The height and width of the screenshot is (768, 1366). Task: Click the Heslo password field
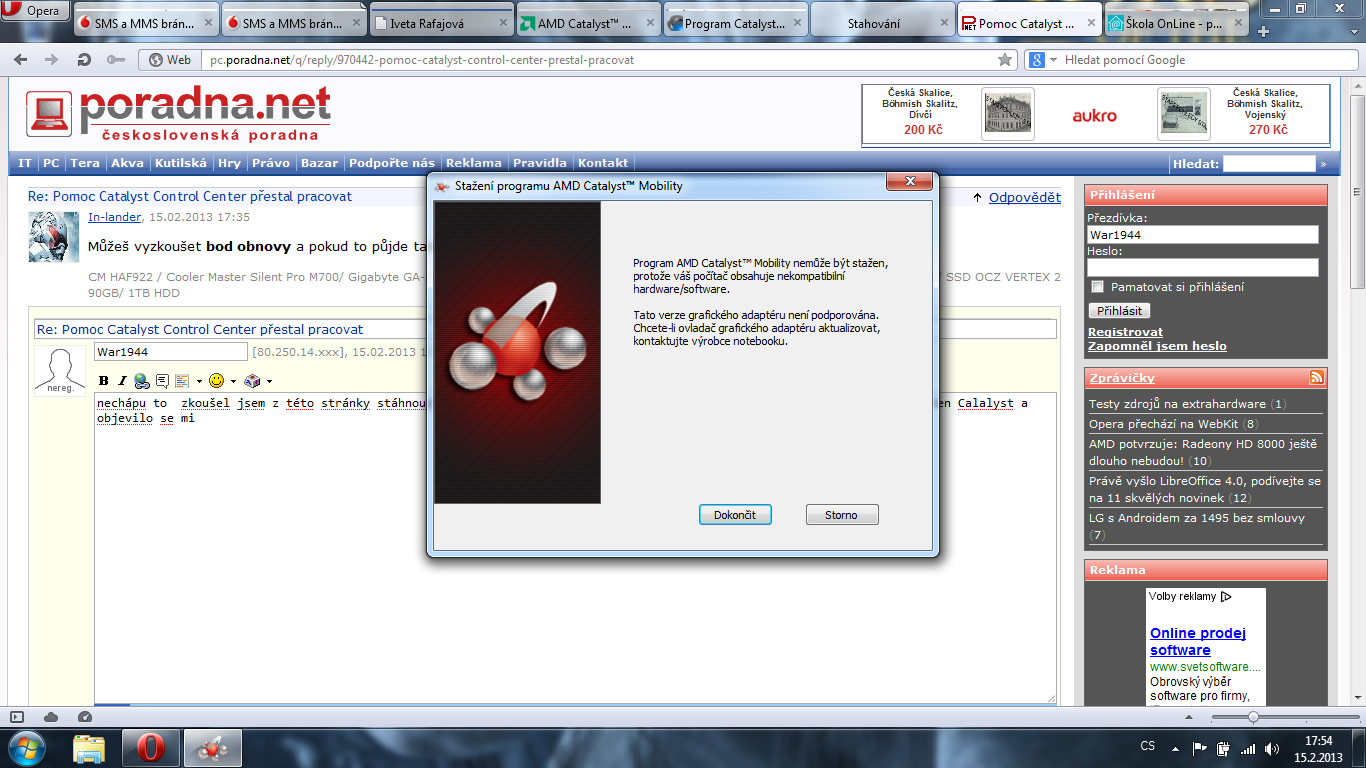click(x=1203, y=268)
